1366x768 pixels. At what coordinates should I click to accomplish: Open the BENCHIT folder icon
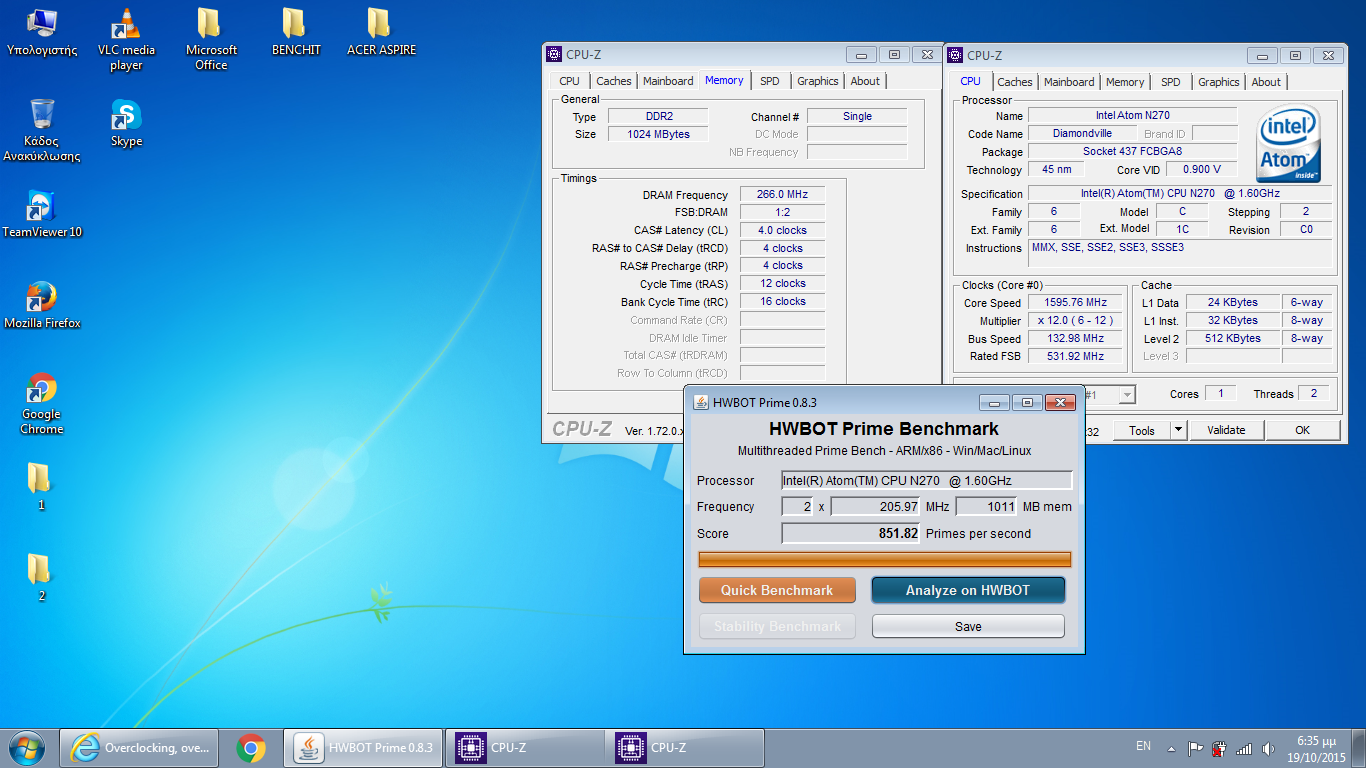(296, 32)
